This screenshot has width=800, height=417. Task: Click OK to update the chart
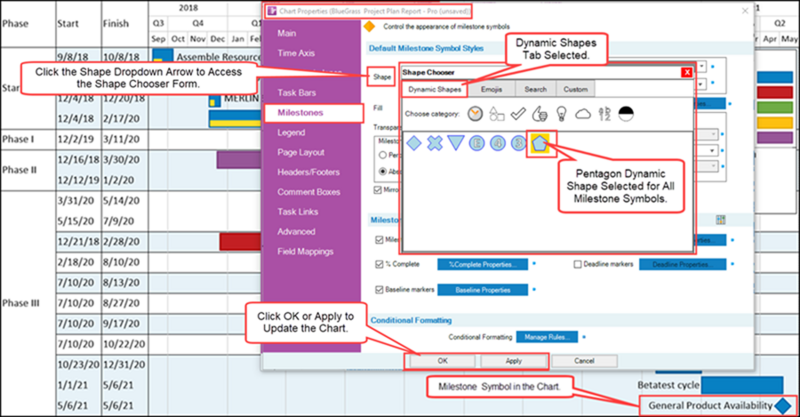tap(442, 361)
